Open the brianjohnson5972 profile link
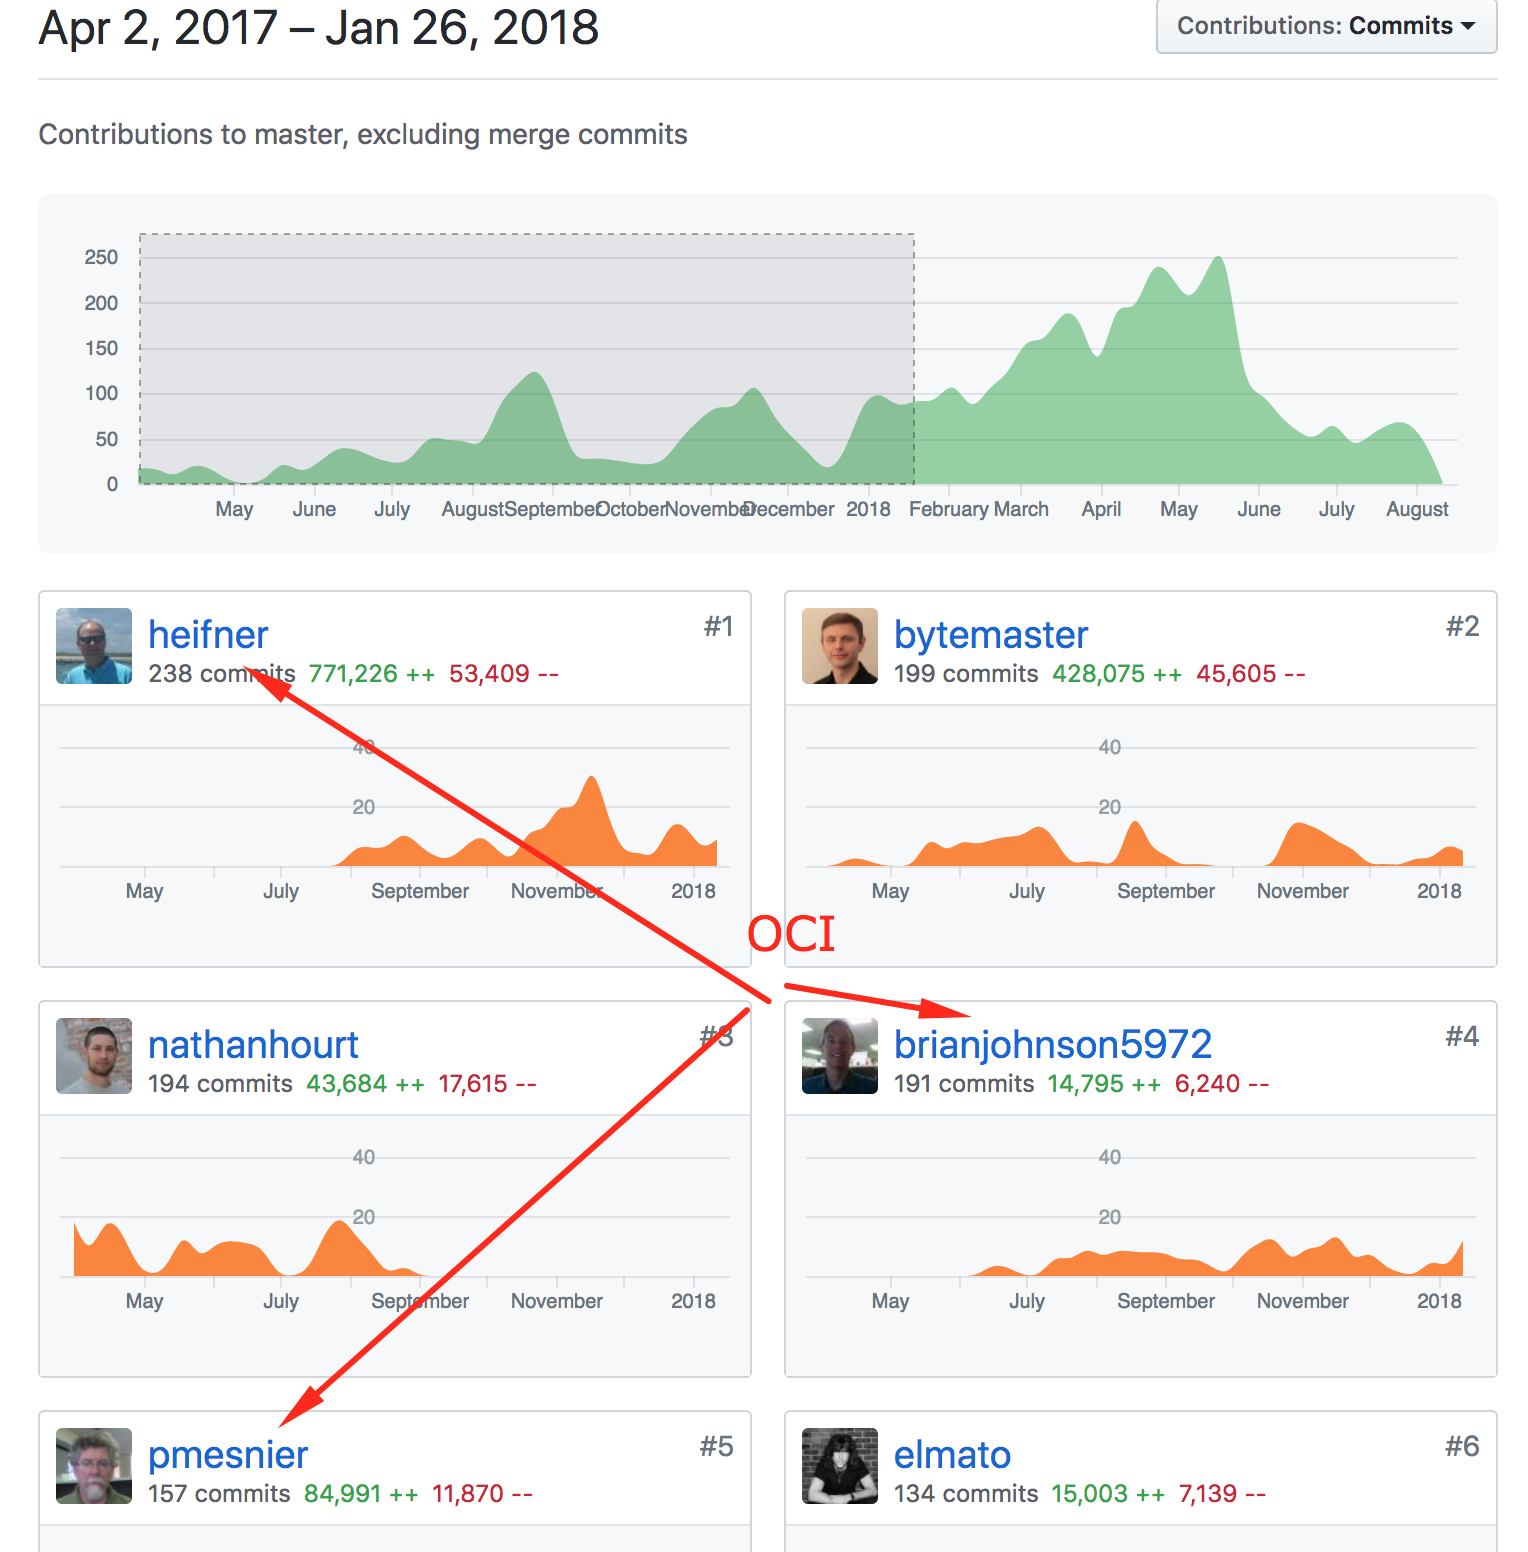Image resolution: width=1528 pixels, height=1552 pixels. tap(1053, 1045)
